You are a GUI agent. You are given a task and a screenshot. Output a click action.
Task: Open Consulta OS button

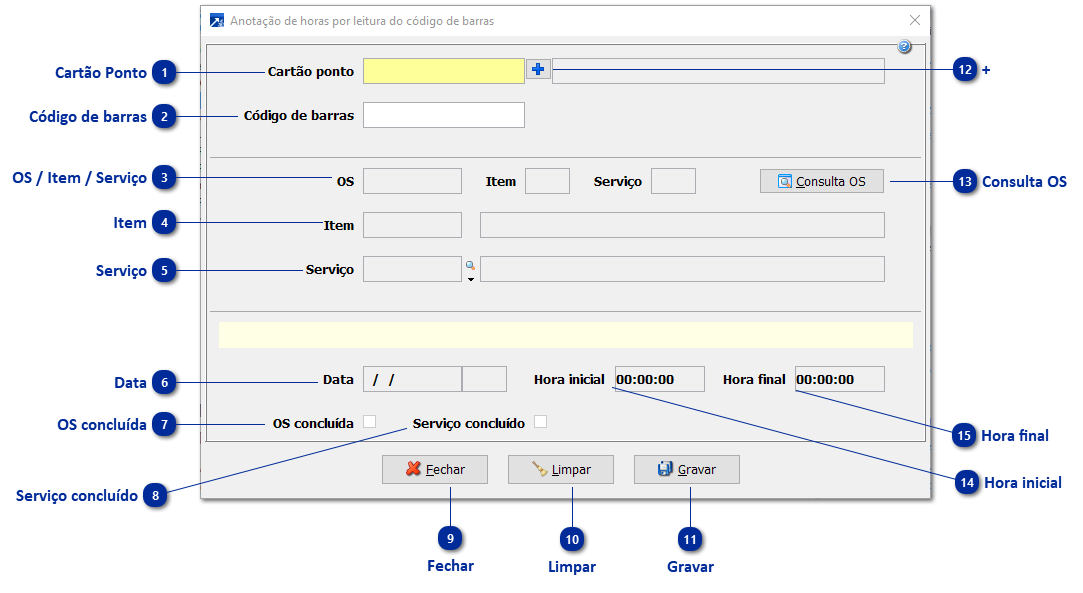click(822, 181)
